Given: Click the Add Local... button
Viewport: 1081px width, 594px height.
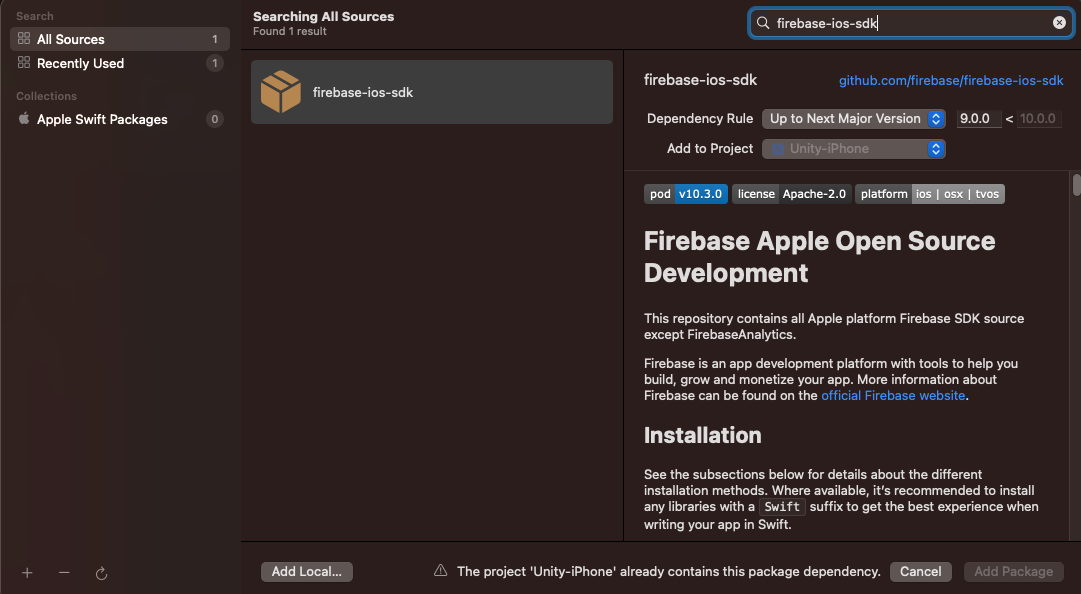Looking at the screenshot, I should pos(306,571).
